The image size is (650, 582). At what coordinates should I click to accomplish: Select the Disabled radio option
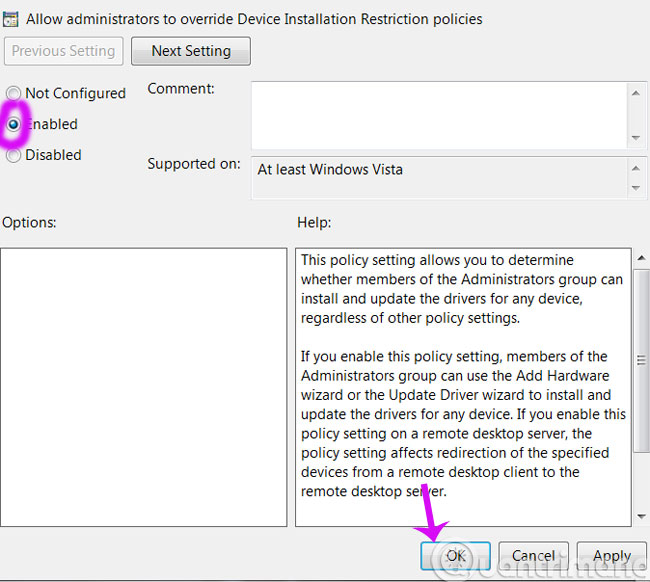pos(14,156)
